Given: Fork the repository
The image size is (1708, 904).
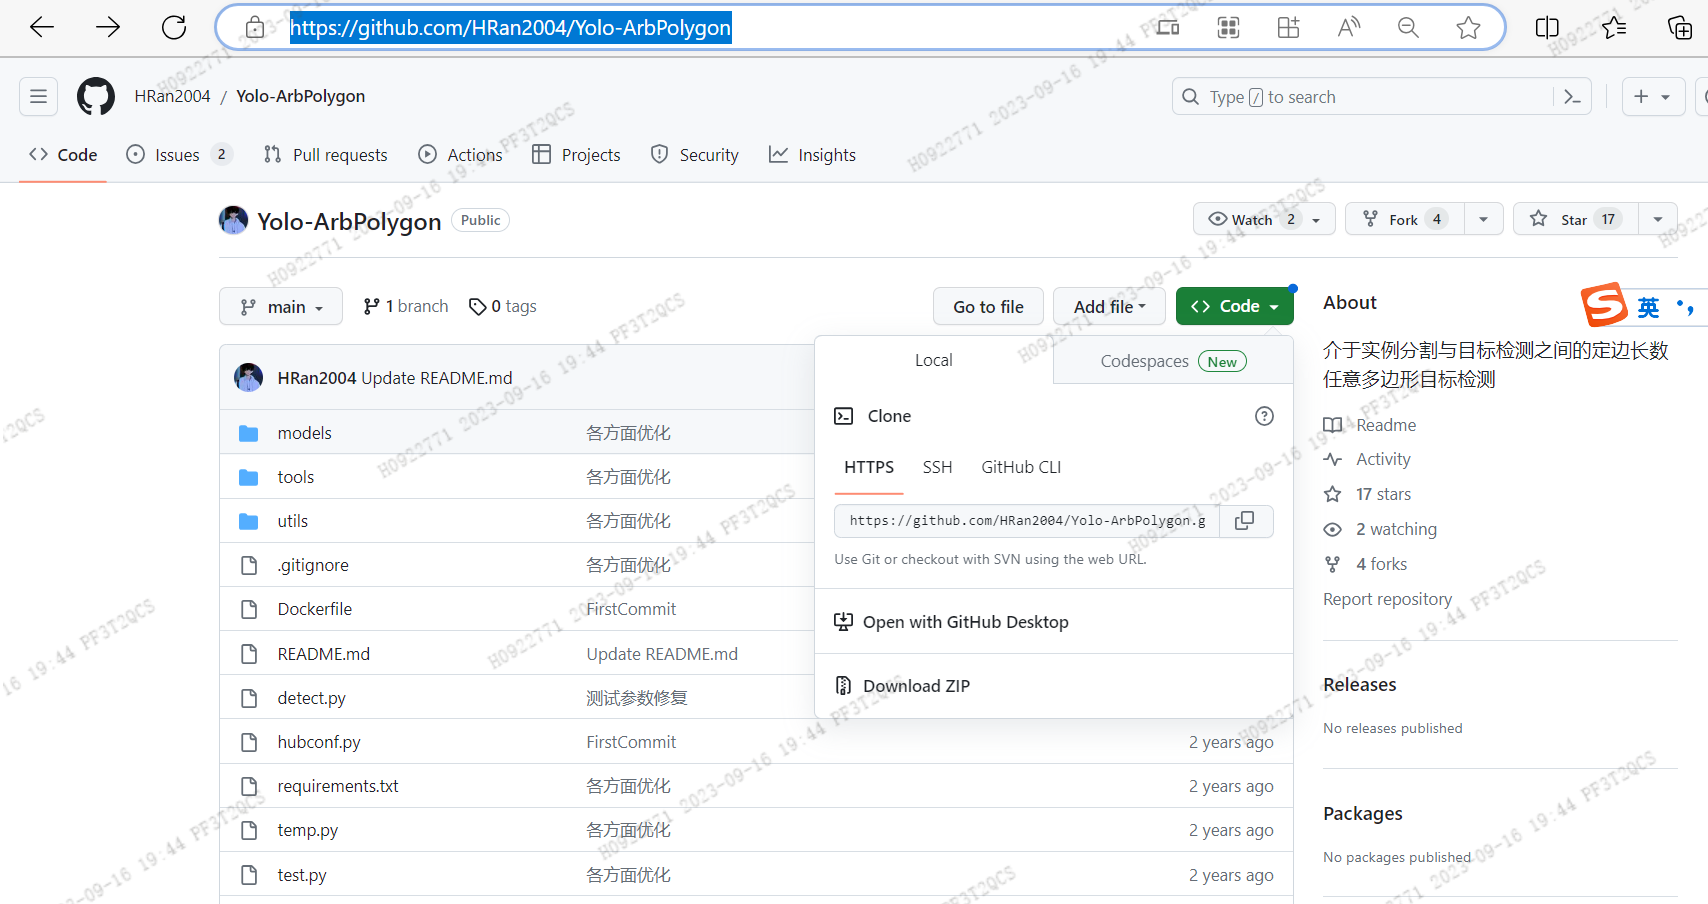Looking at the screenshot, I should coord(1405,219).
